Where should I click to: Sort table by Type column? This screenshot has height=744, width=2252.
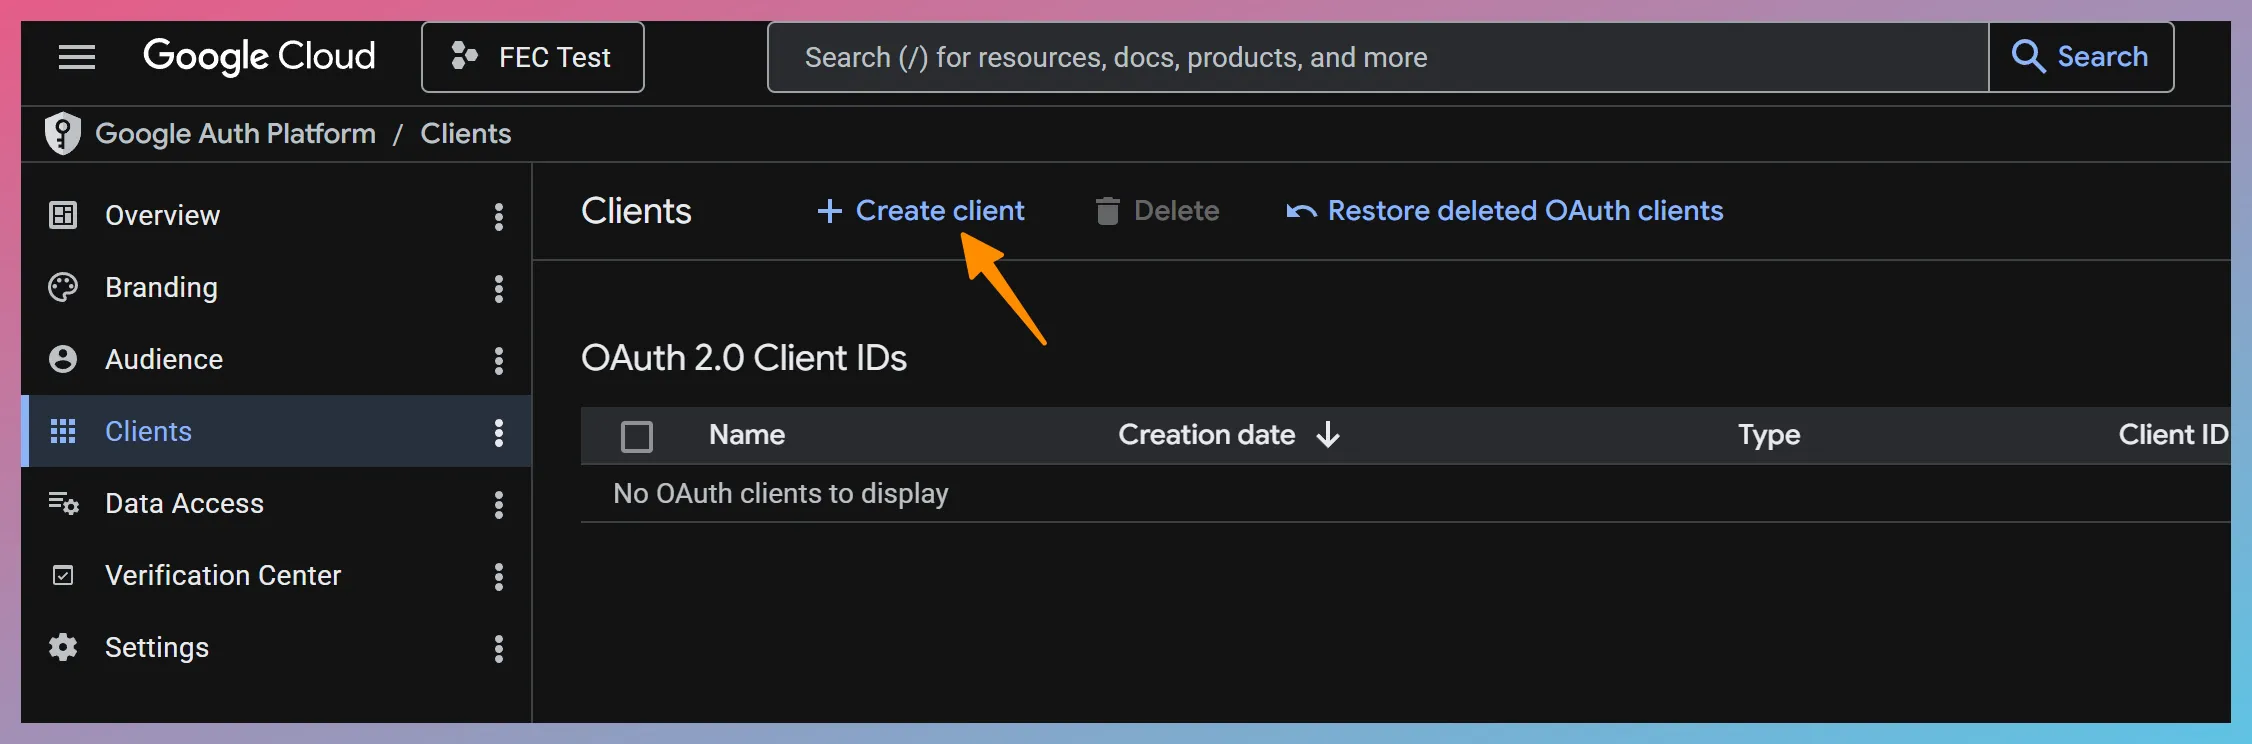click(x=1769, y=435)
